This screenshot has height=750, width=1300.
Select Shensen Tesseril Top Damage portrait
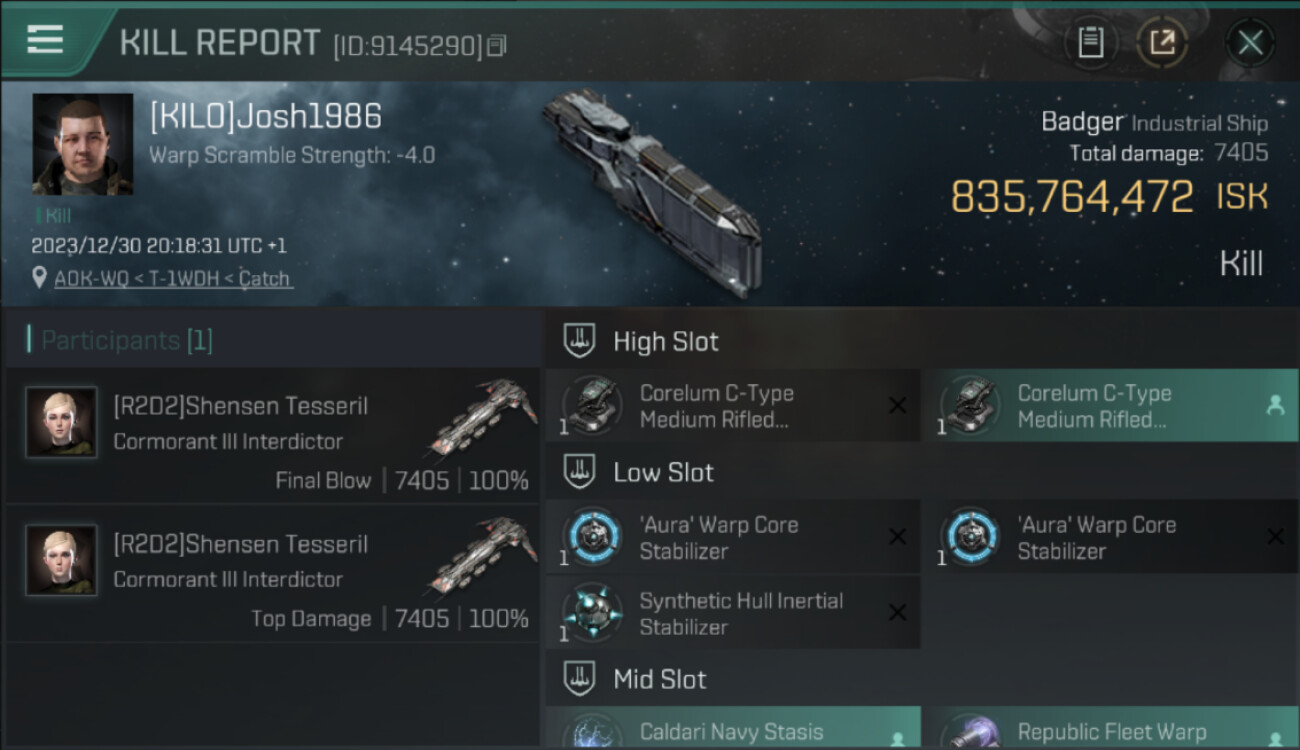[x=62, y=561]
